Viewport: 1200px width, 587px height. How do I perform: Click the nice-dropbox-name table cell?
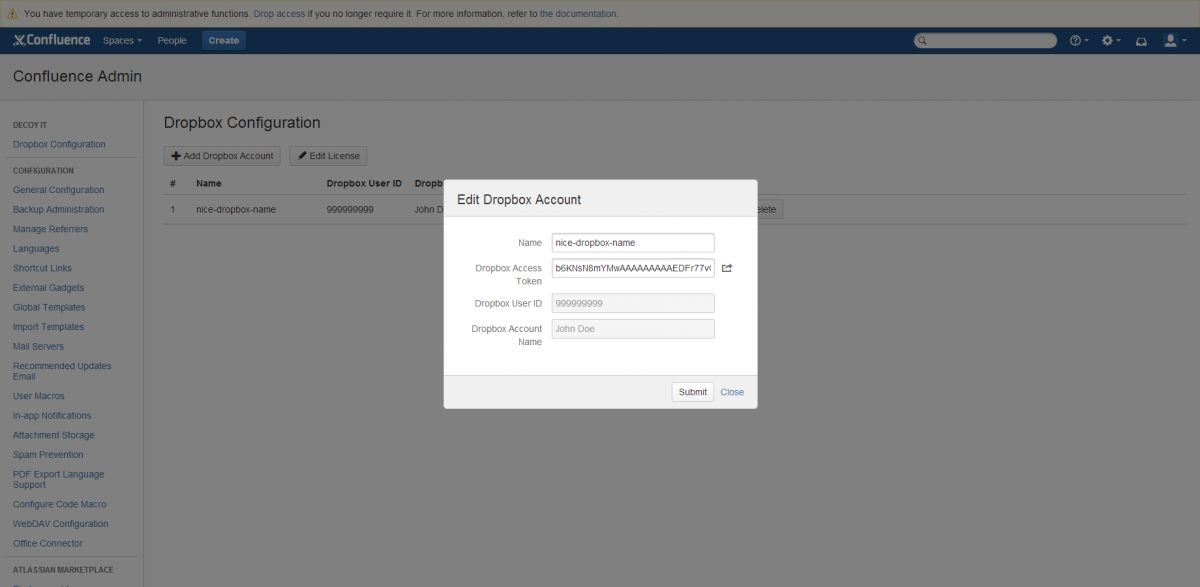pos(236,209)
